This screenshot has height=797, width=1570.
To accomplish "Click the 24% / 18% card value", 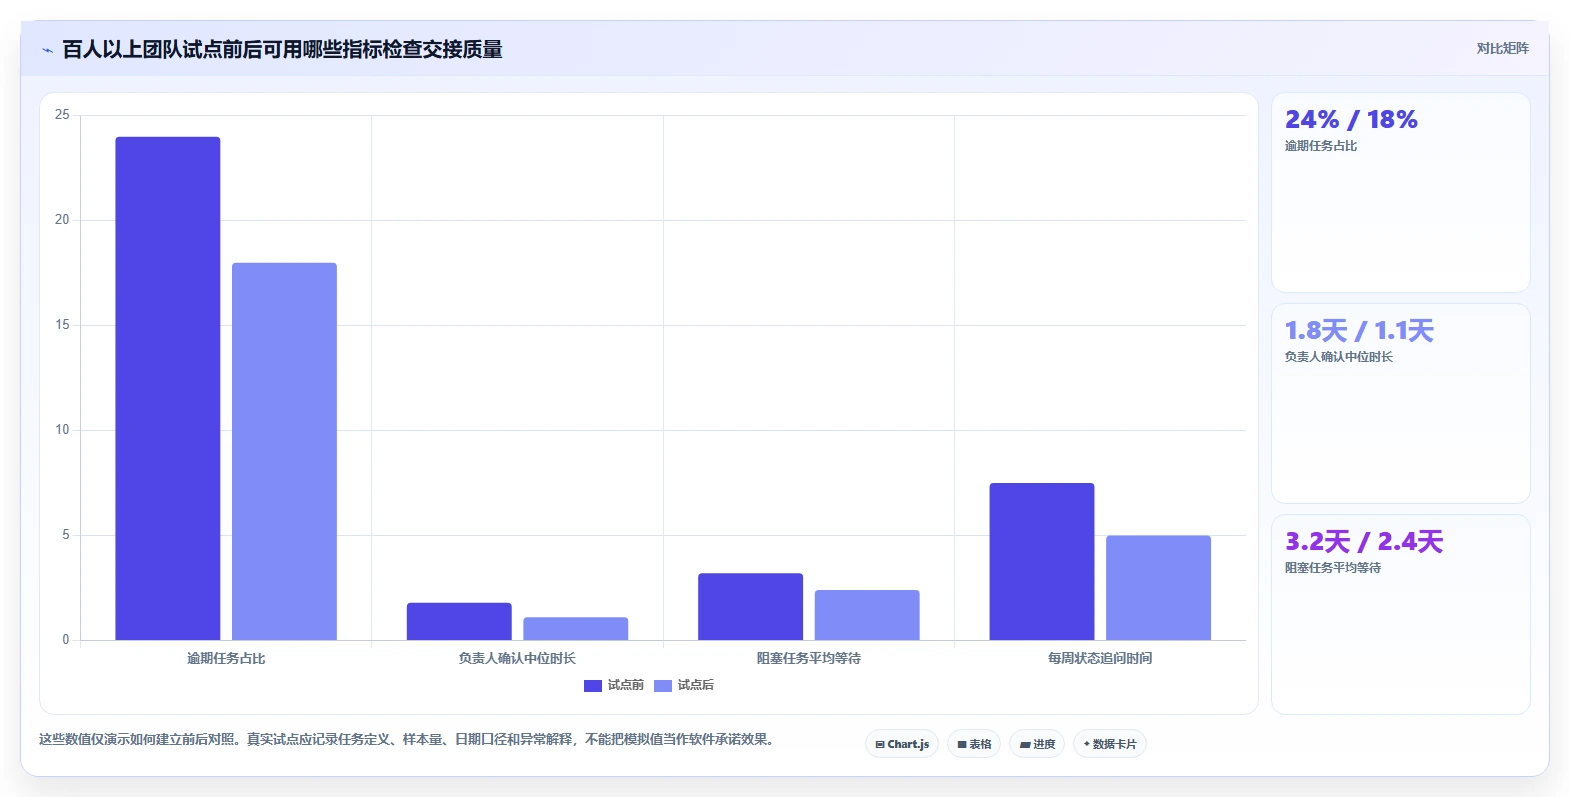I will click(1351, 120).
